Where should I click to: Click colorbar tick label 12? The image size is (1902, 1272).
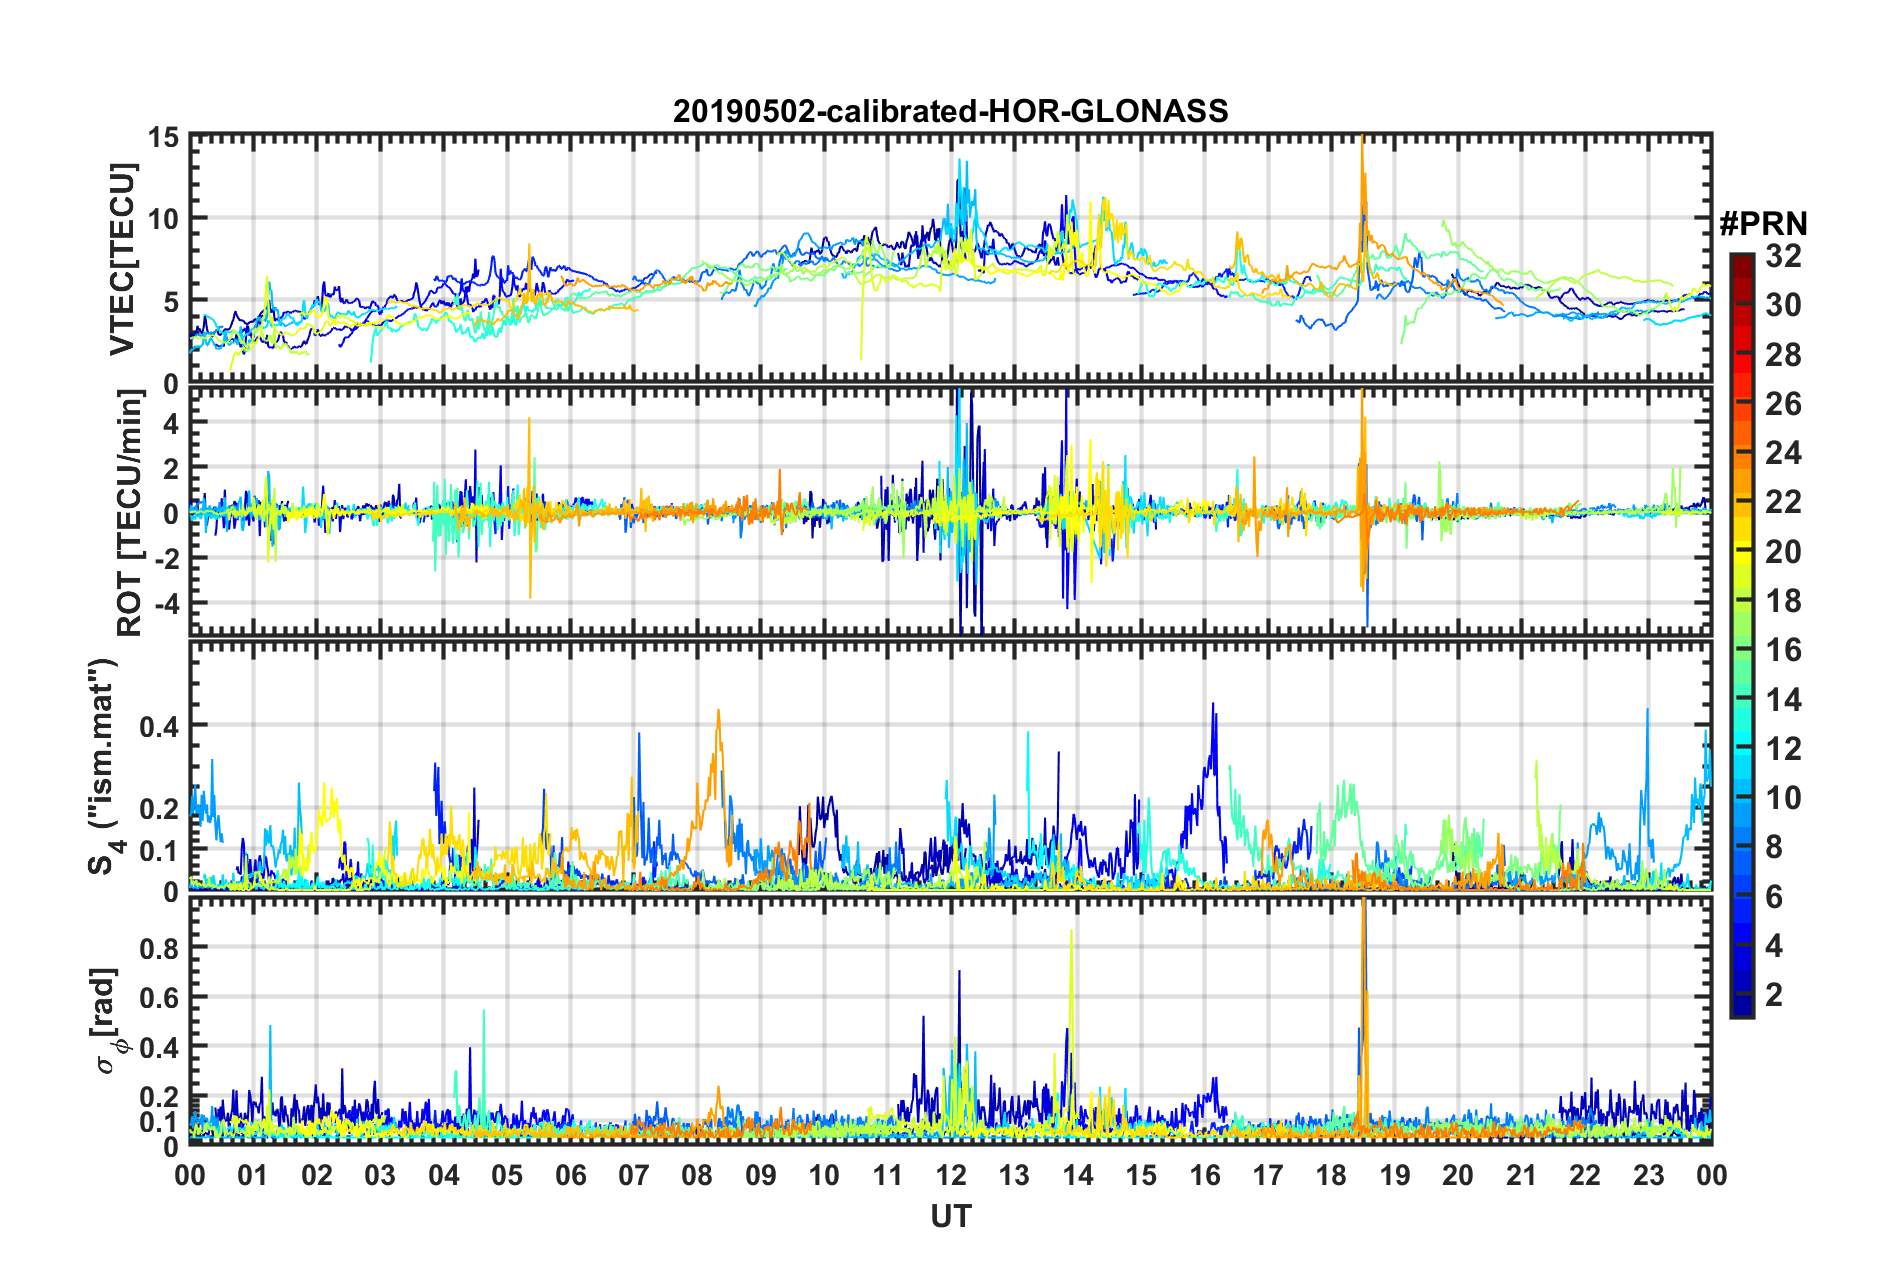(x=1783, y=748)
